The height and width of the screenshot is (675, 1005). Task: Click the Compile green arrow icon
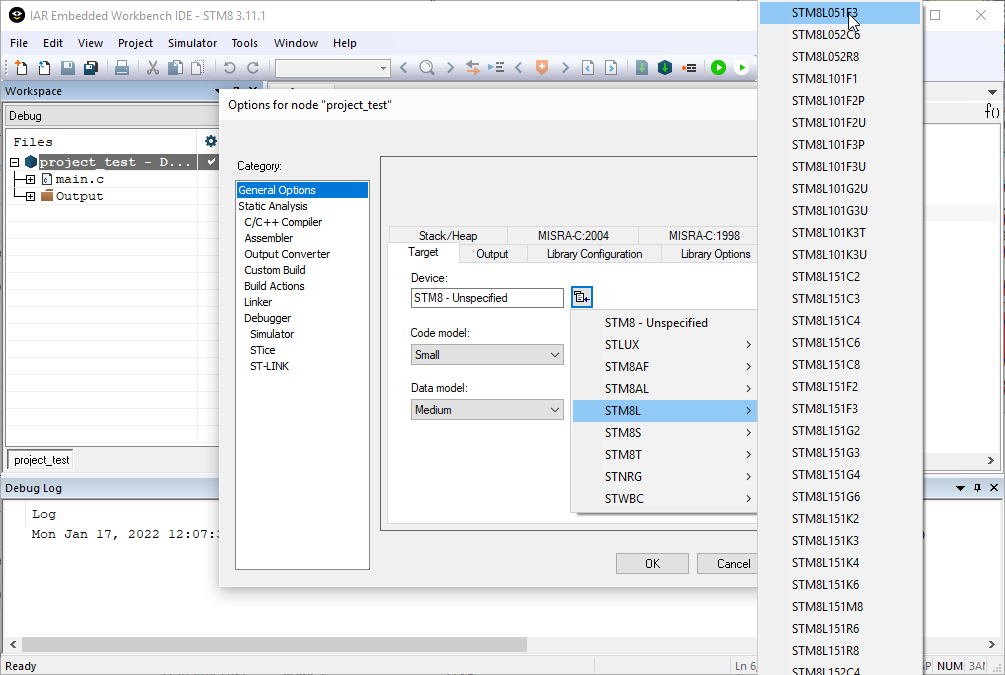[642, 67]
